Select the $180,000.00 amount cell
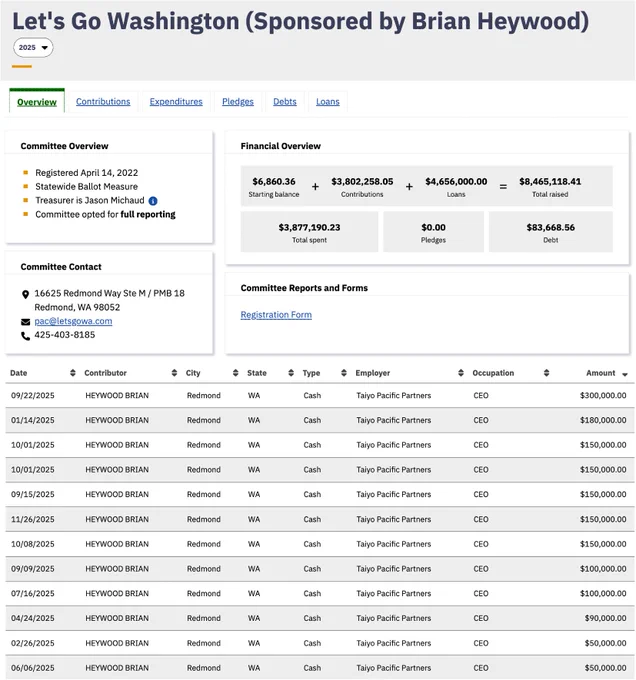 click(603, 420)
